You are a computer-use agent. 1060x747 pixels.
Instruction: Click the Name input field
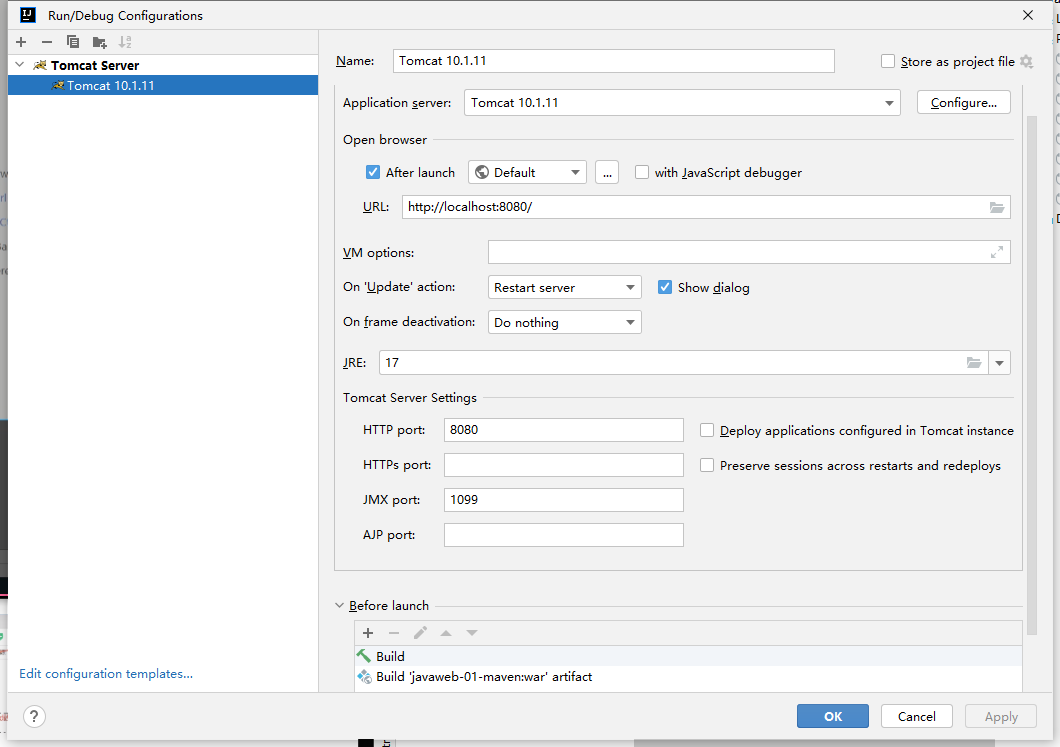(x=613, y=61)
